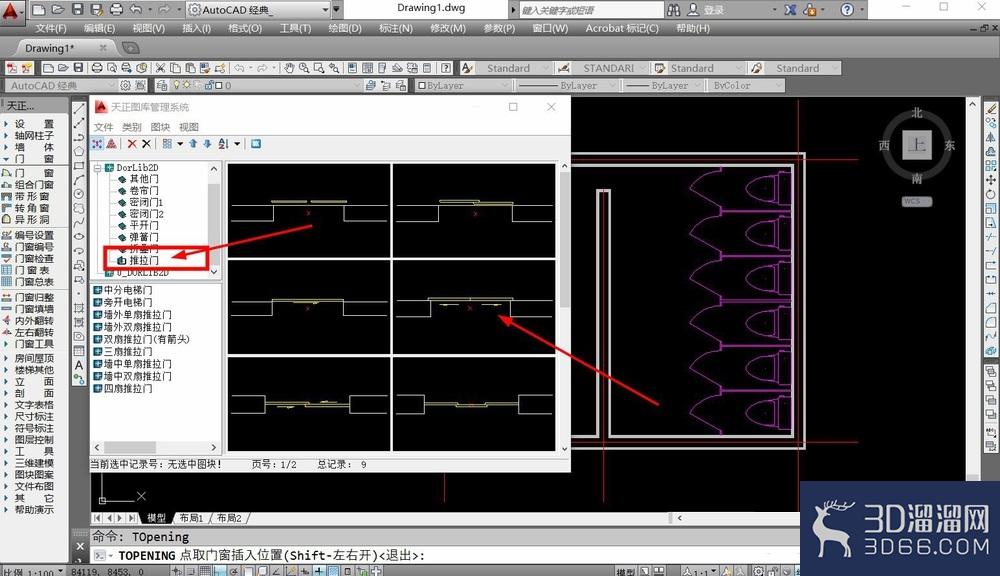This screenshot has height=576, width=1000.
Task: Click 组合门窗 command in left panel
Action: click(x=34, y=185)
